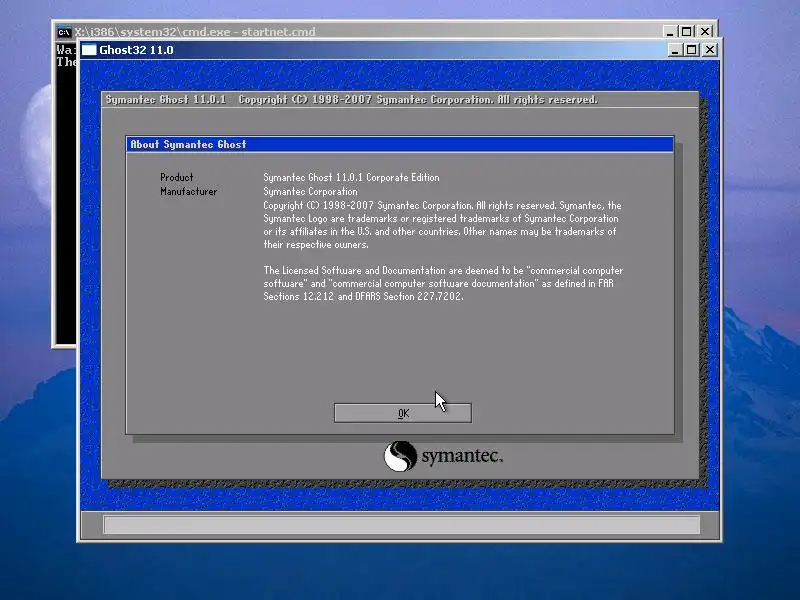Image resolution: width=800 pixels, height=600 pixels.
Task: Minimize the cmd.exe startnet.cmd window
Action: tap(670, 32)
